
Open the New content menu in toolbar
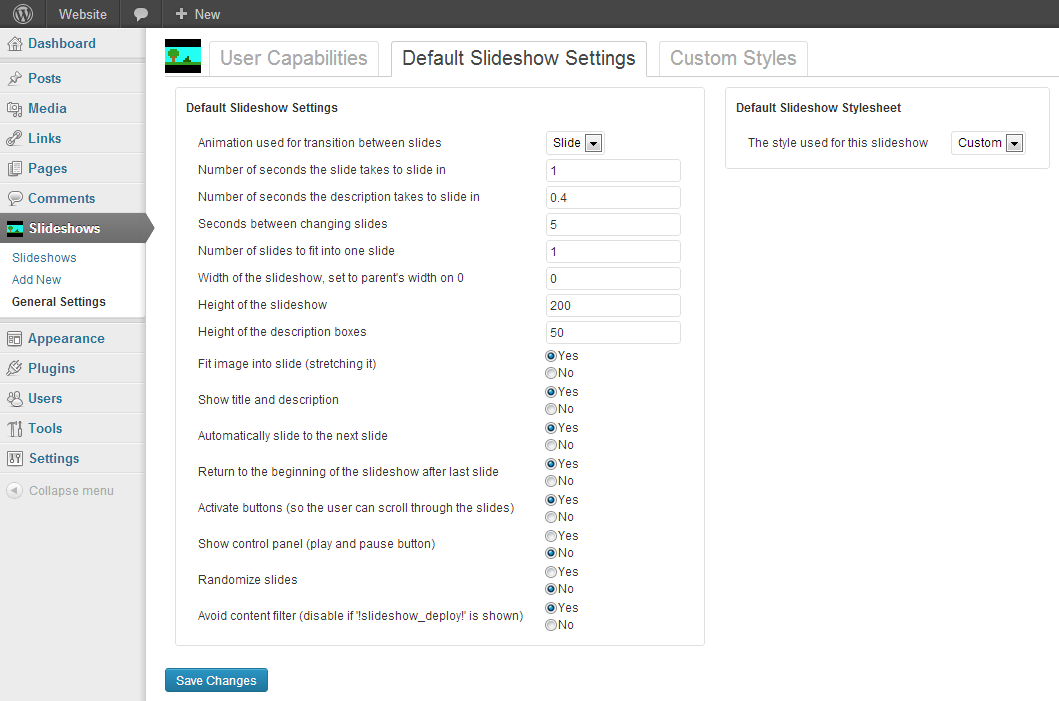[x=197, y=14]
